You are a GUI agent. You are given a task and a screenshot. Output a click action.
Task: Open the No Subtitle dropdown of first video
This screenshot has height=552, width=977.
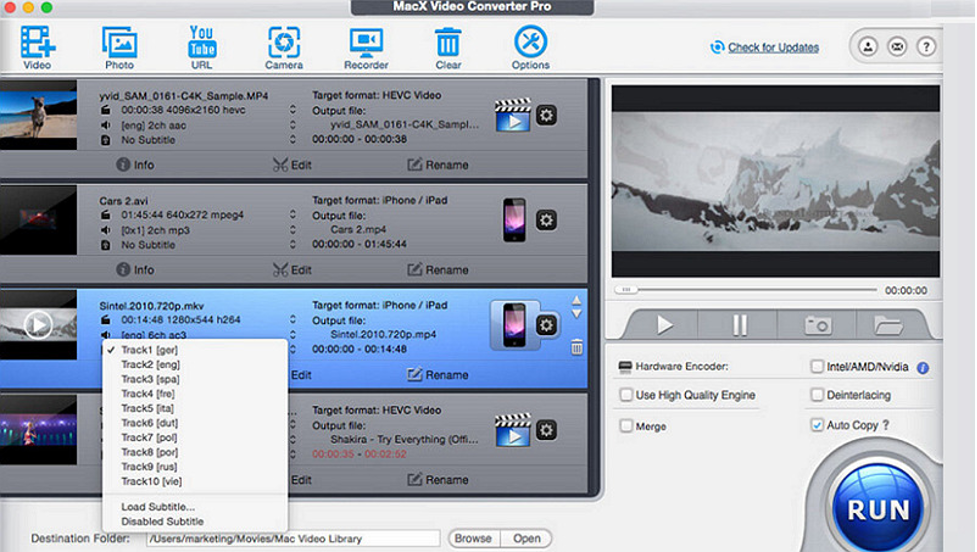(292, 140)
